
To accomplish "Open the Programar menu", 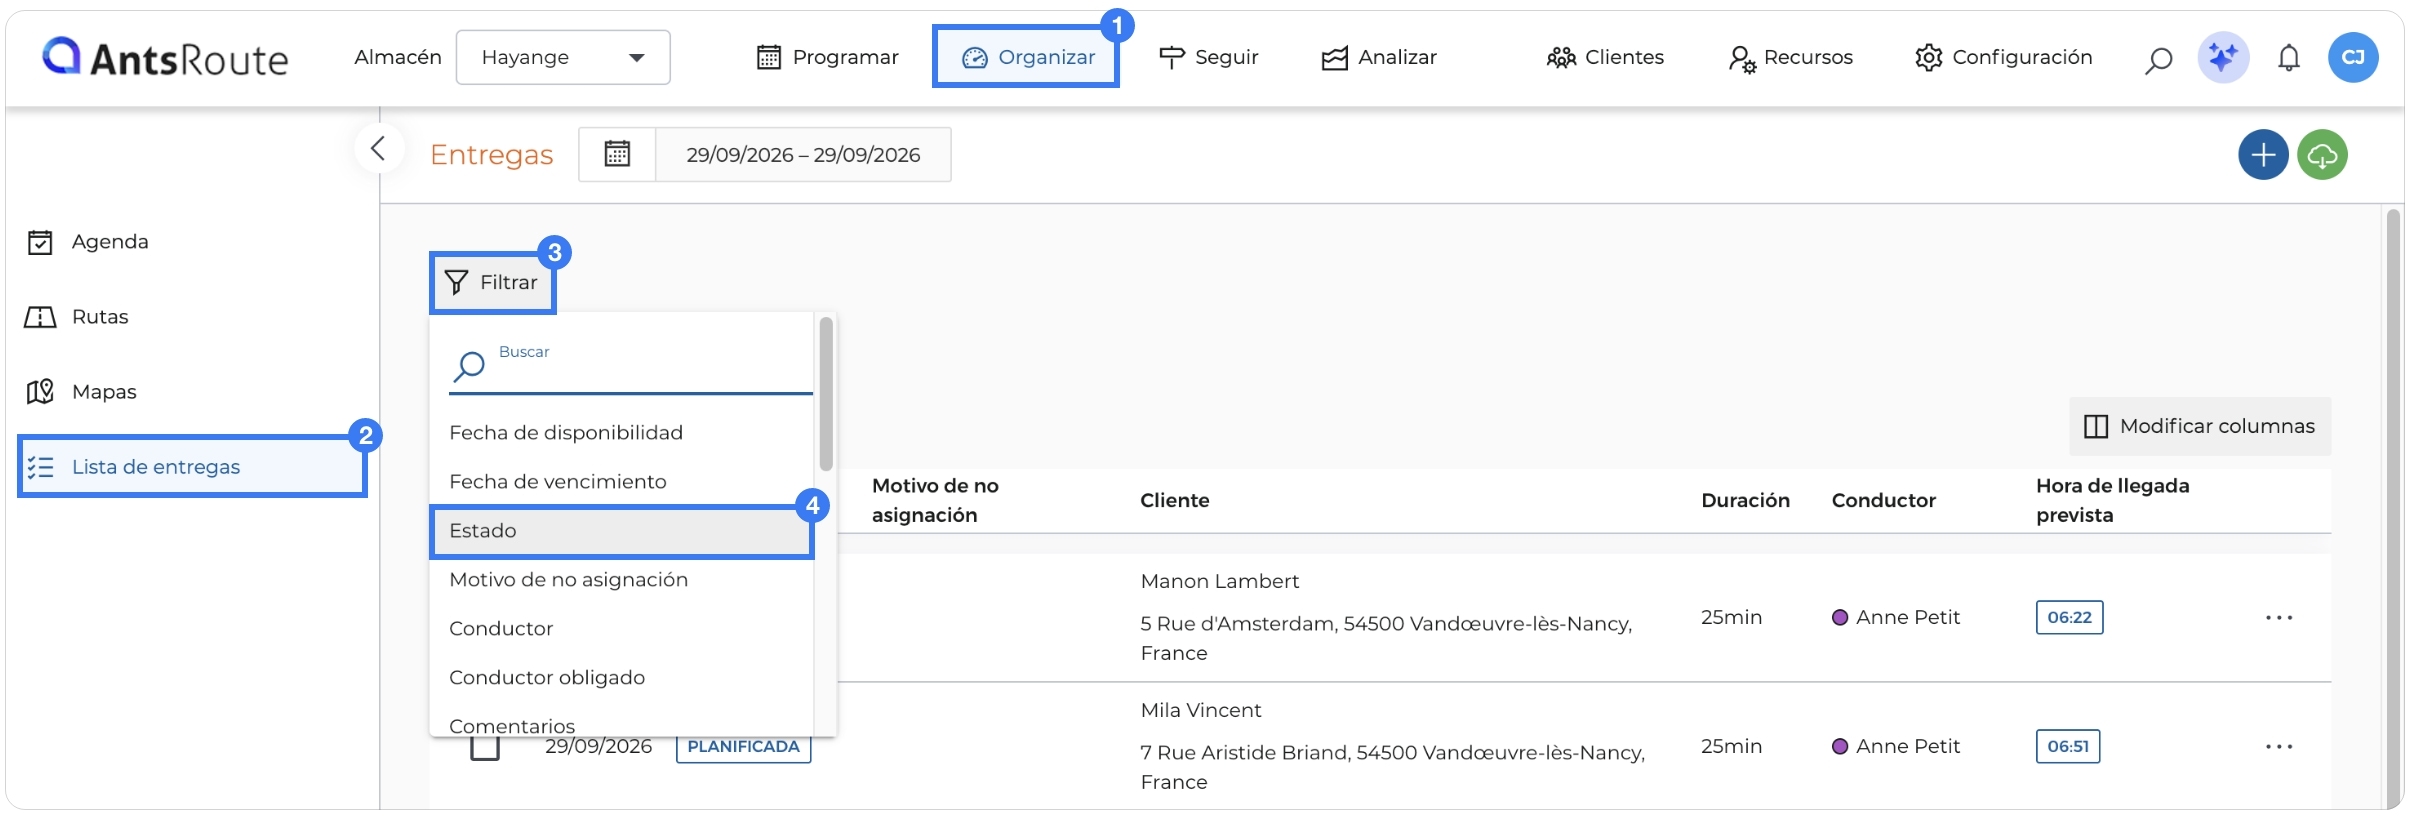I will (x=827, y=57).
